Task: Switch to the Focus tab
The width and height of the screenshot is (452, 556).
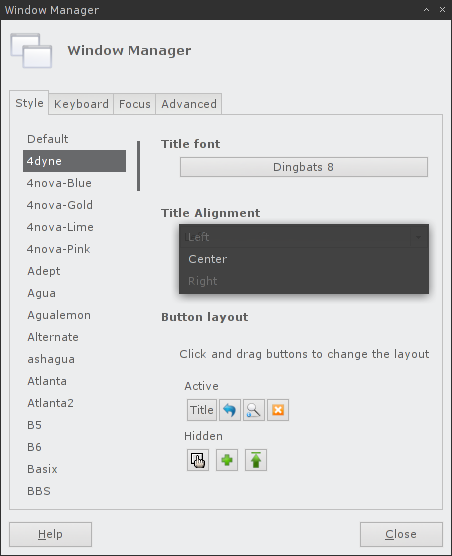Action: tap(135, 104)
